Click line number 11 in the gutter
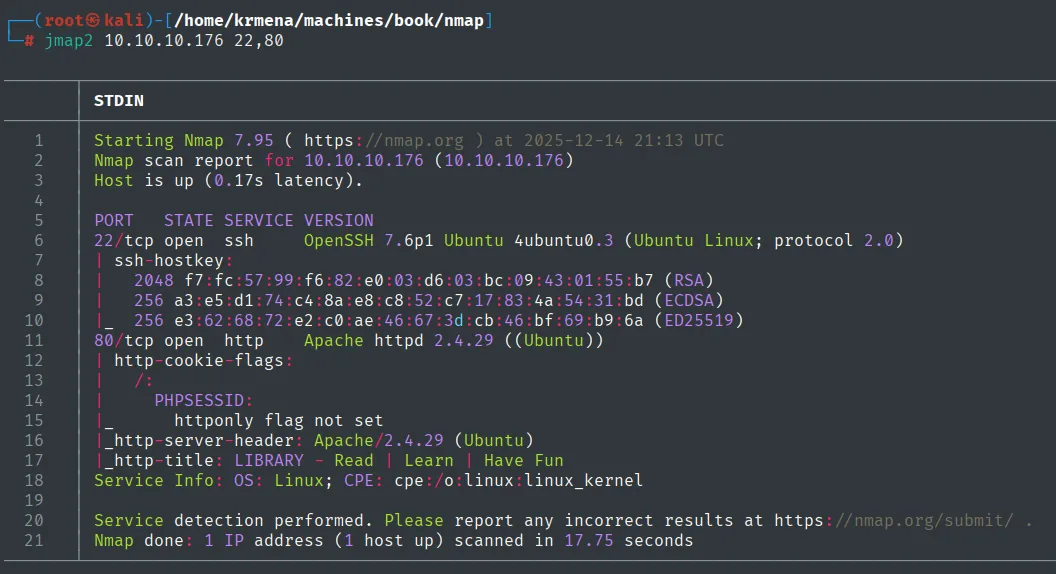Viewport: 1056px width, 574px height. coord(34,340)
